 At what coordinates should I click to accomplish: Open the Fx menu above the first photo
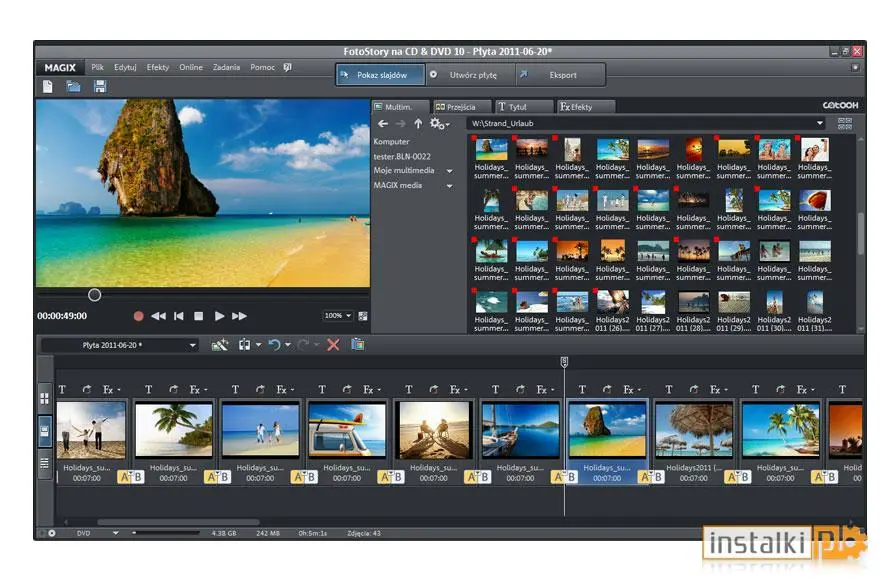111,390
